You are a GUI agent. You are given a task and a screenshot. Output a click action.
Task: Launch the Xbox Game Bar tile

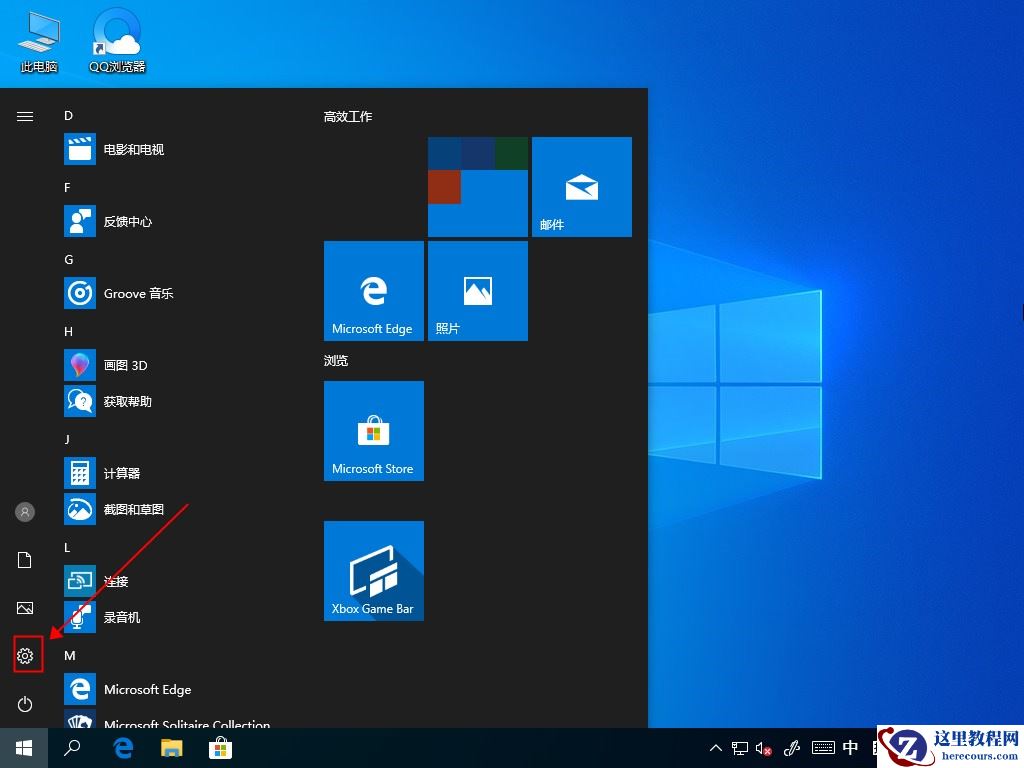(x=373, y=570)
